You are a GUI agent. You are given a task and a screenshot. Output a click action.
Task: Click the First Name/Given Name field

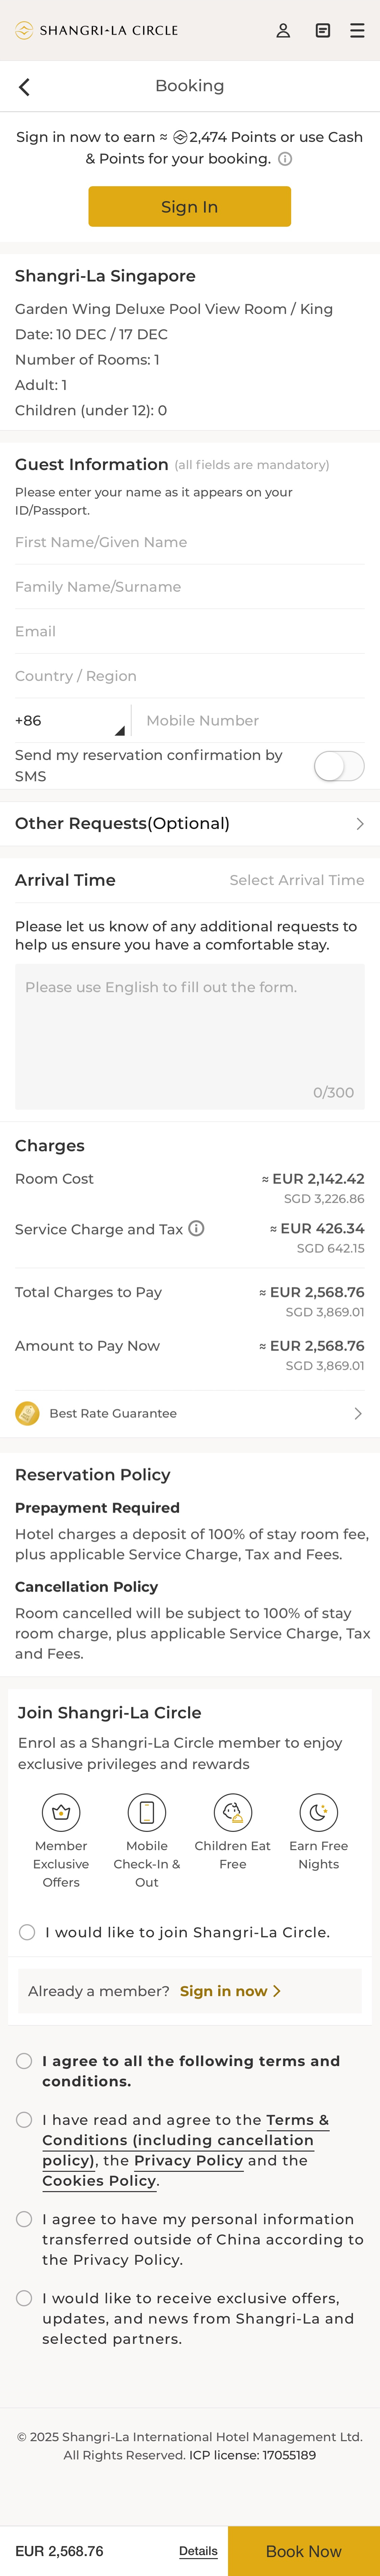(190, 542)
